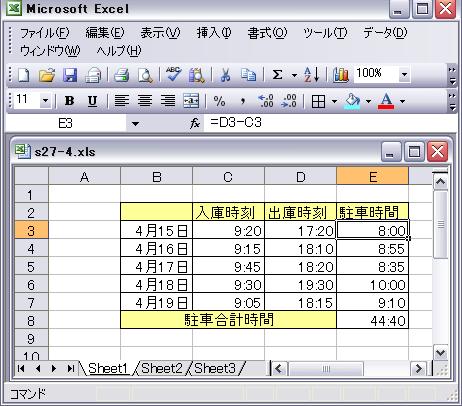Switch to the Sheet2 tab
This screenshot has width=462, height=406.
(x=162, y=369)
